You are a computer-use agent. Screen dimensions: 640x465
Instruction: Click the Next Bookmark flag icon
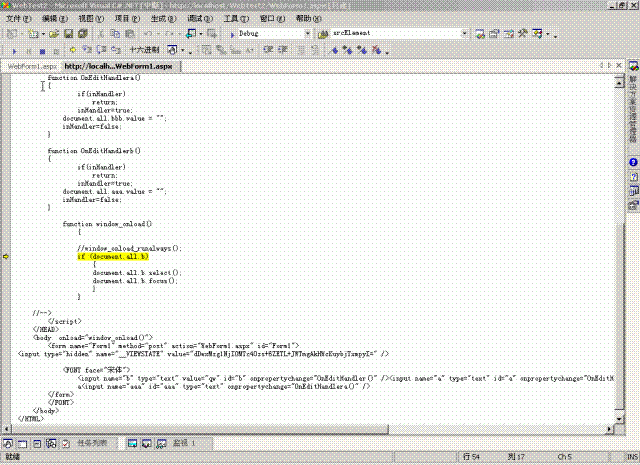pyautogui.click(x=348, y=50)
